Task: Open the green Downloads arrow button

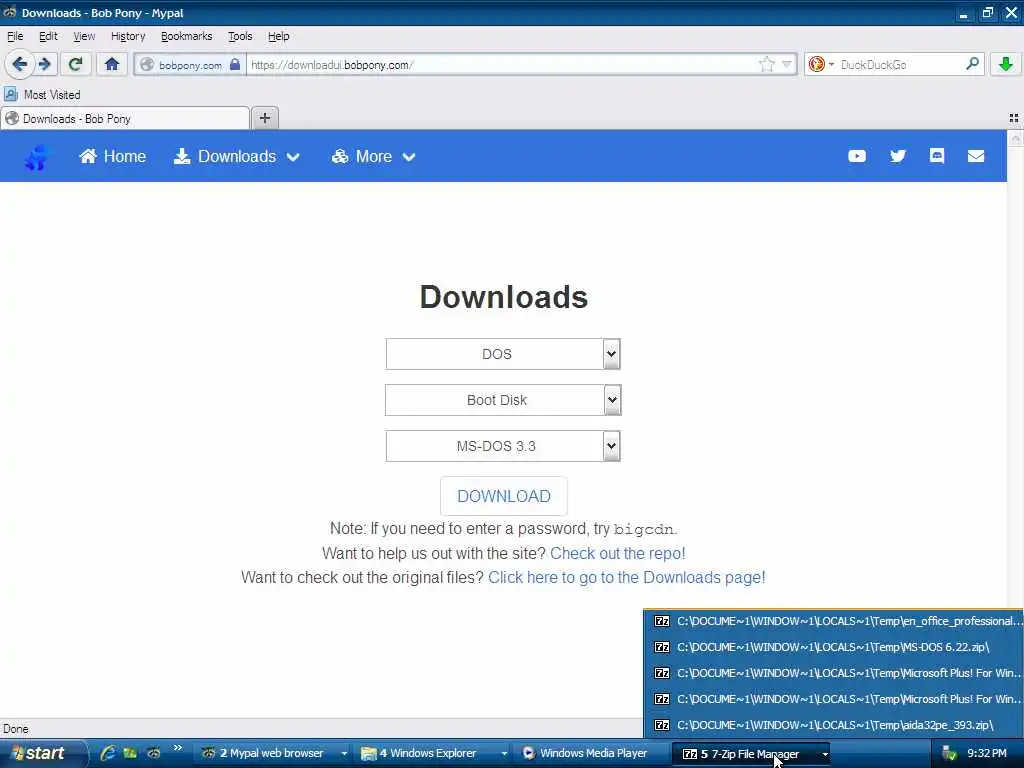Action: tap(1006, 64)
